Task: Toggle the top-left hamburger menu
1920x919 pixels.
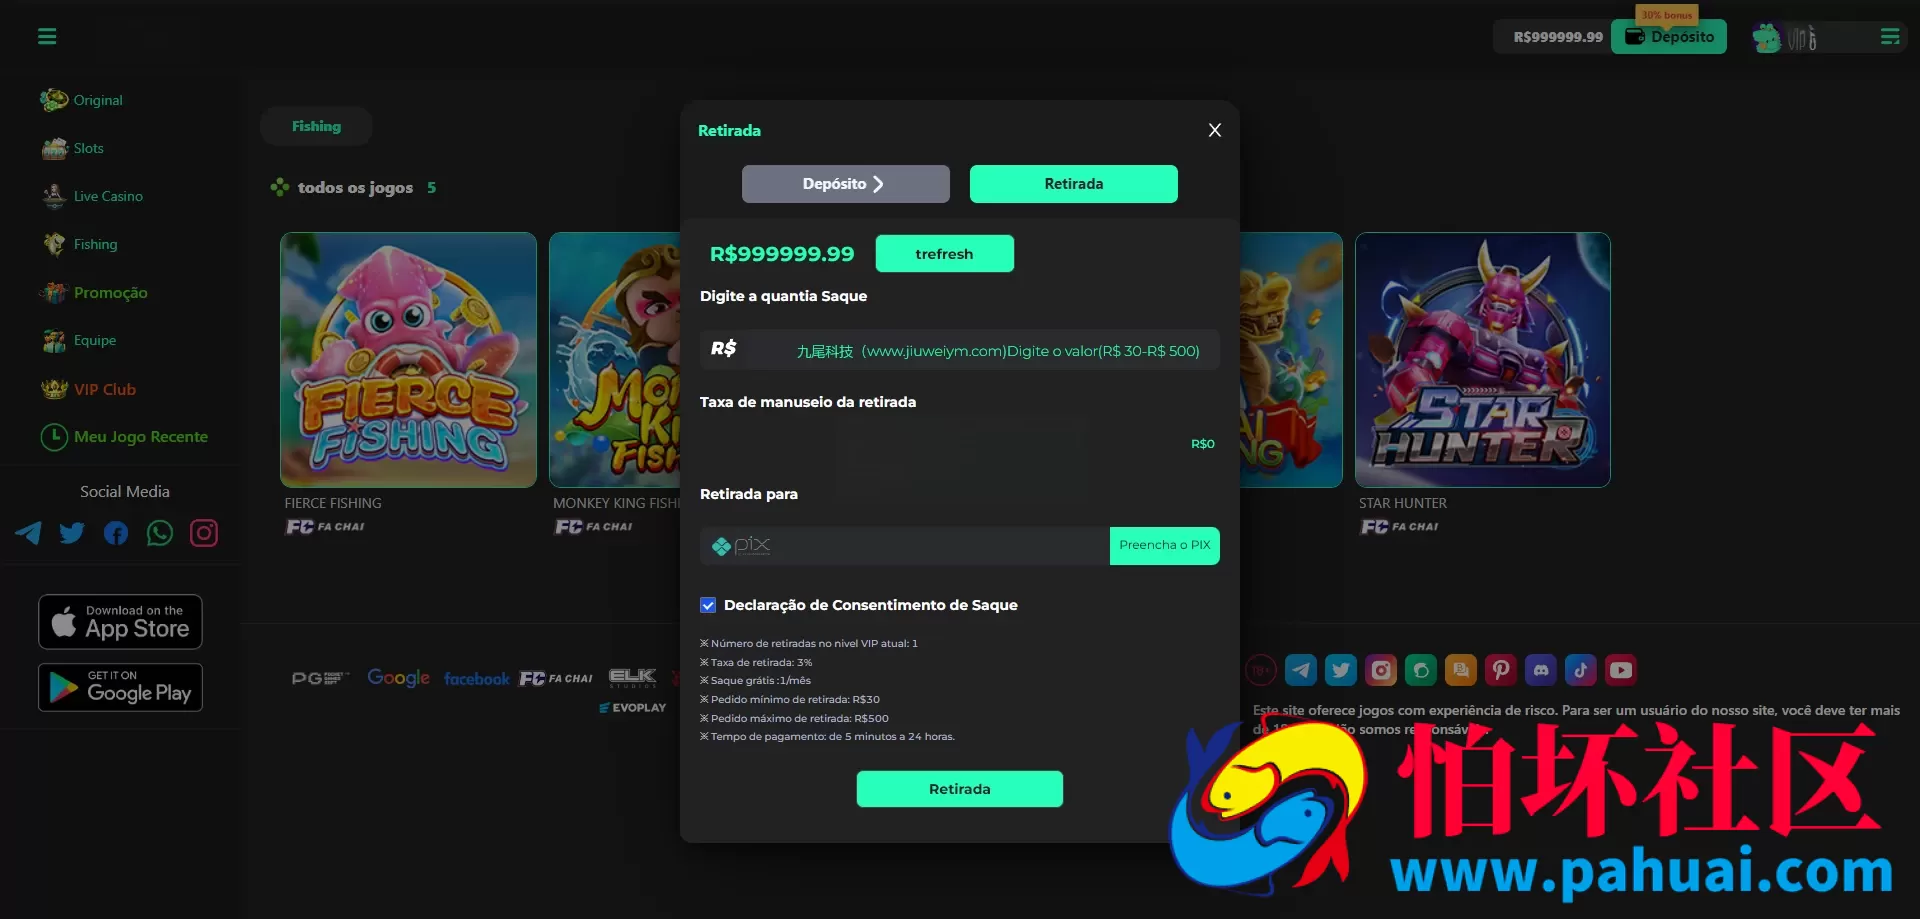Action: (47, 37)
